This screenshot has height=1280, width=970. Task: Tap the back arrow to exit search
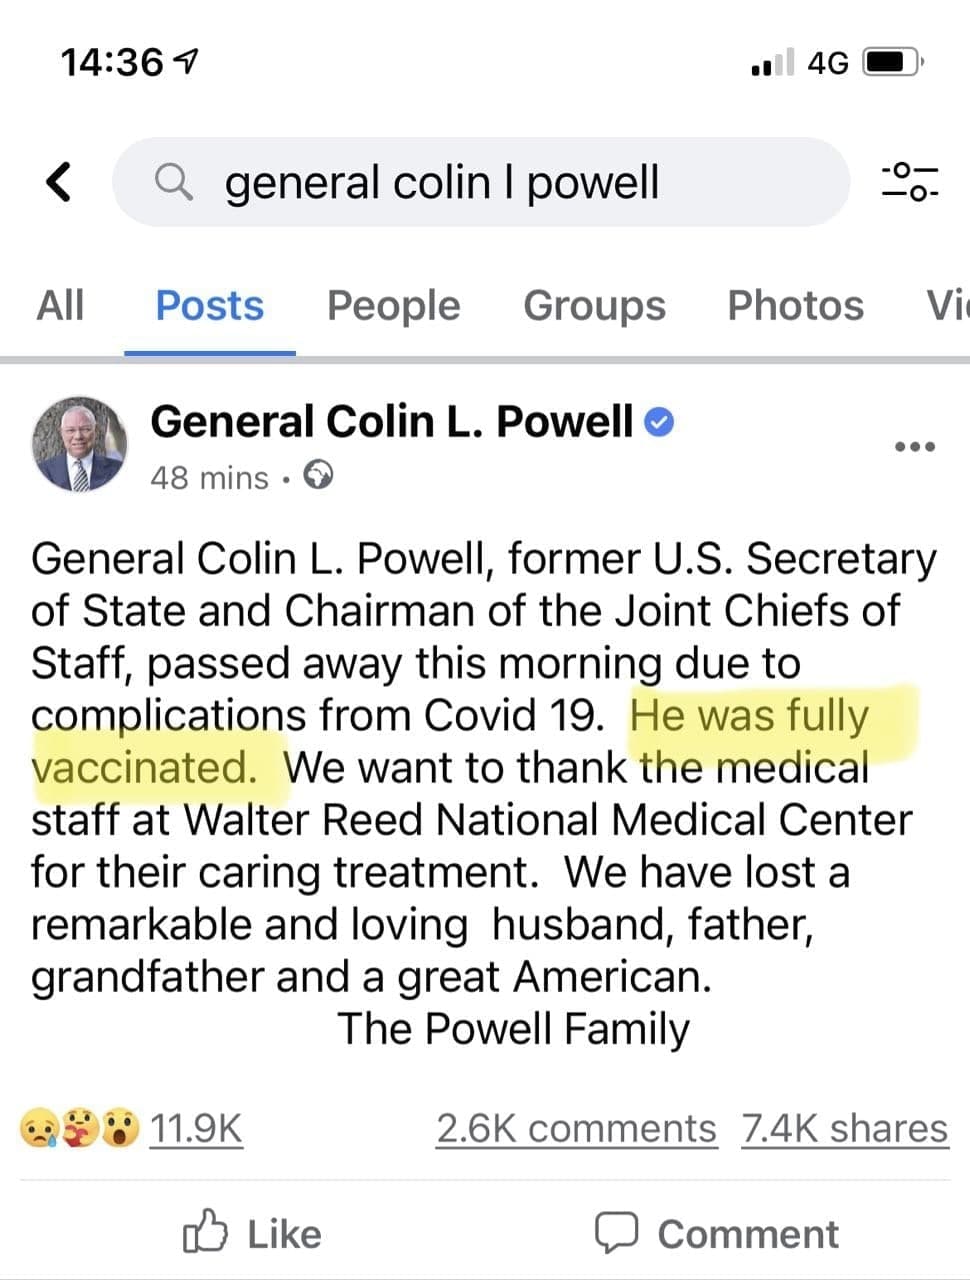tap(57, 181)
